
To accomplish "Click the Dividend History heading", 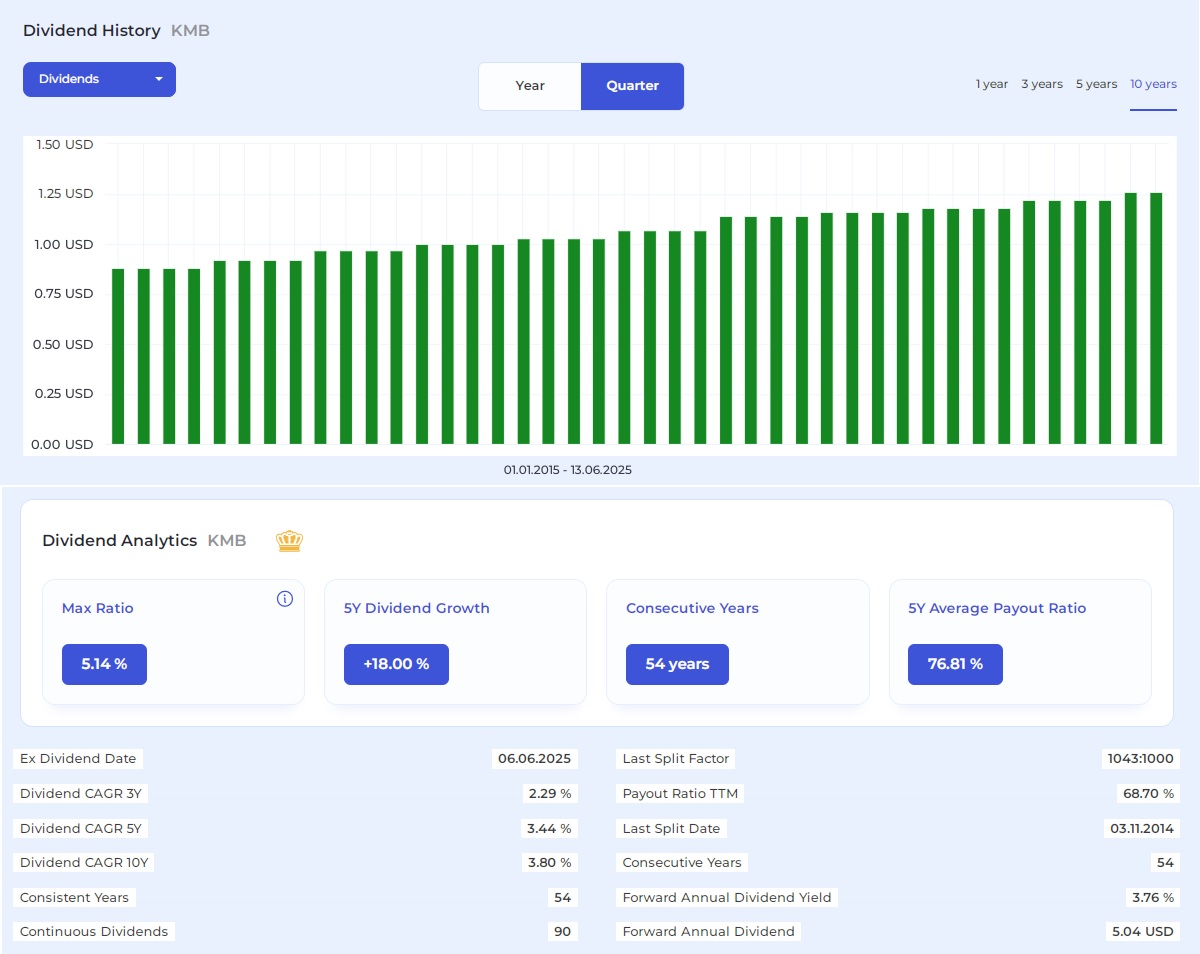I will pos(92,31).
